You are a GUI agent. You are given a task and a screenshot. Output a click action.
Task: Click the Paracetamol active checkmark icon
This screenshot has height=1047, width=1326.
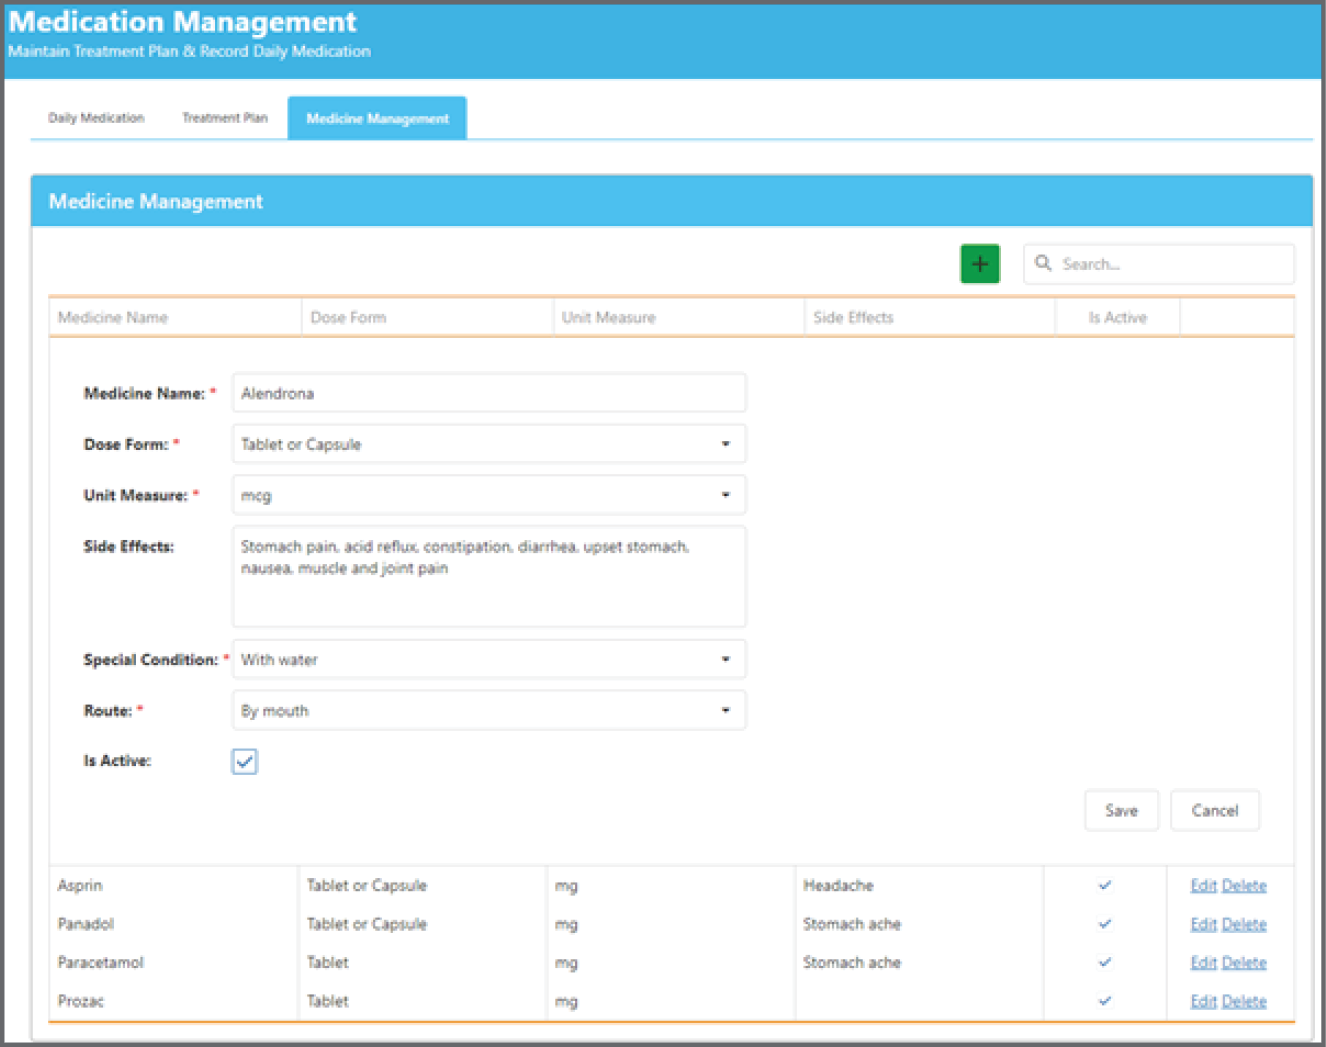[1104, 962]
